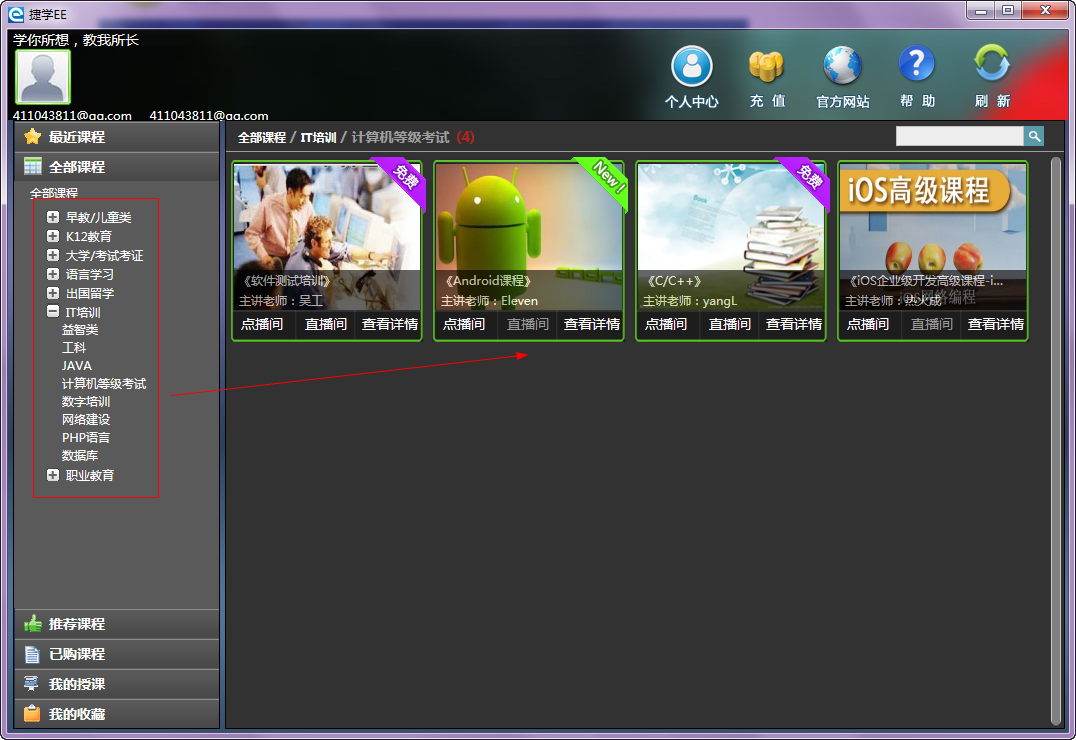The height and width of the screenshot is (740, 1076).
Task: Click 点播间 for 软件测试培训 course
Action: pyautogui.click(x=262, y=324)
